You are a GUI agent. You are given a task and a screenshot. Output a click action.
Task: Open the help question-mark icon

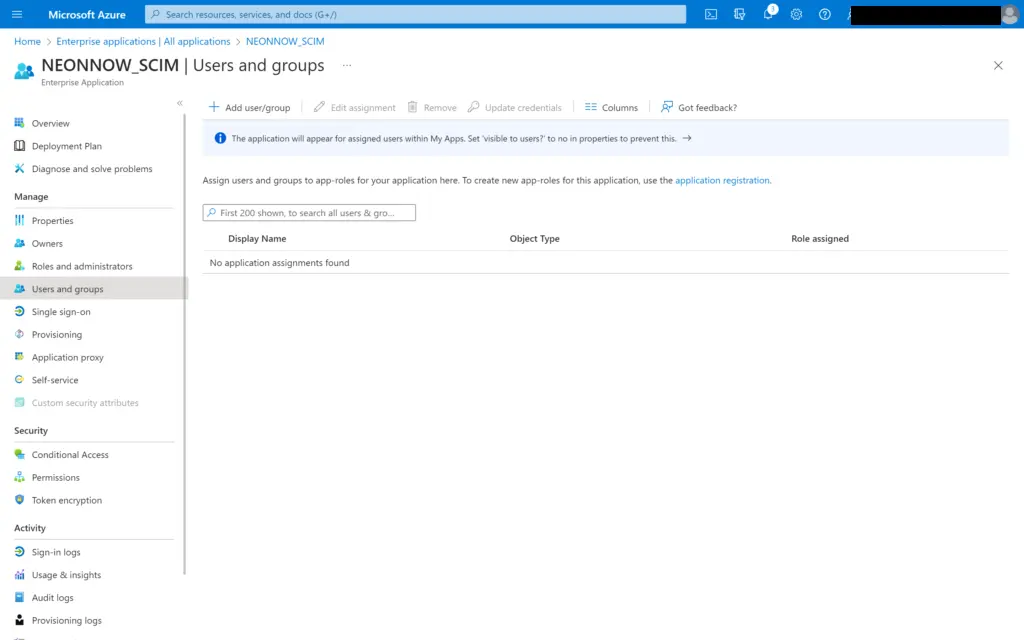(x=823, y=14)
